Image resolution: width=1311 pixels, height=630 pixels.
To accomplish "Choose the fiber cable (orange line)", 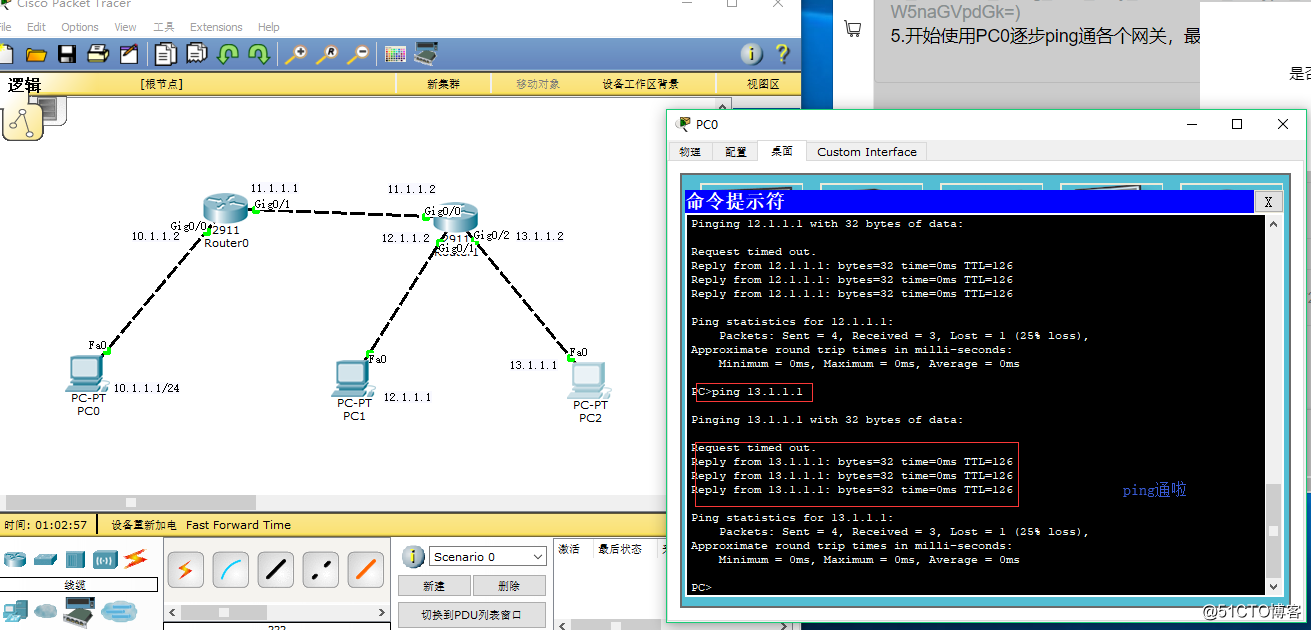I will pyautogui.click(x=366, y=570).
